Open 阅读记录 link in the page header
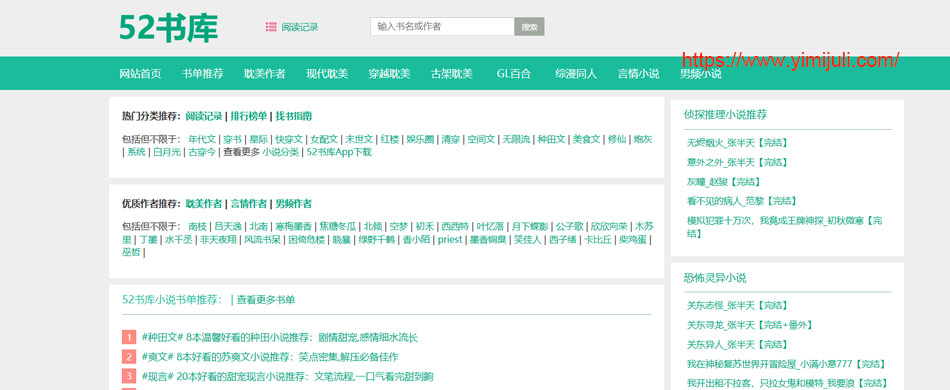This screenshot has height=390, width=950. 300,27
